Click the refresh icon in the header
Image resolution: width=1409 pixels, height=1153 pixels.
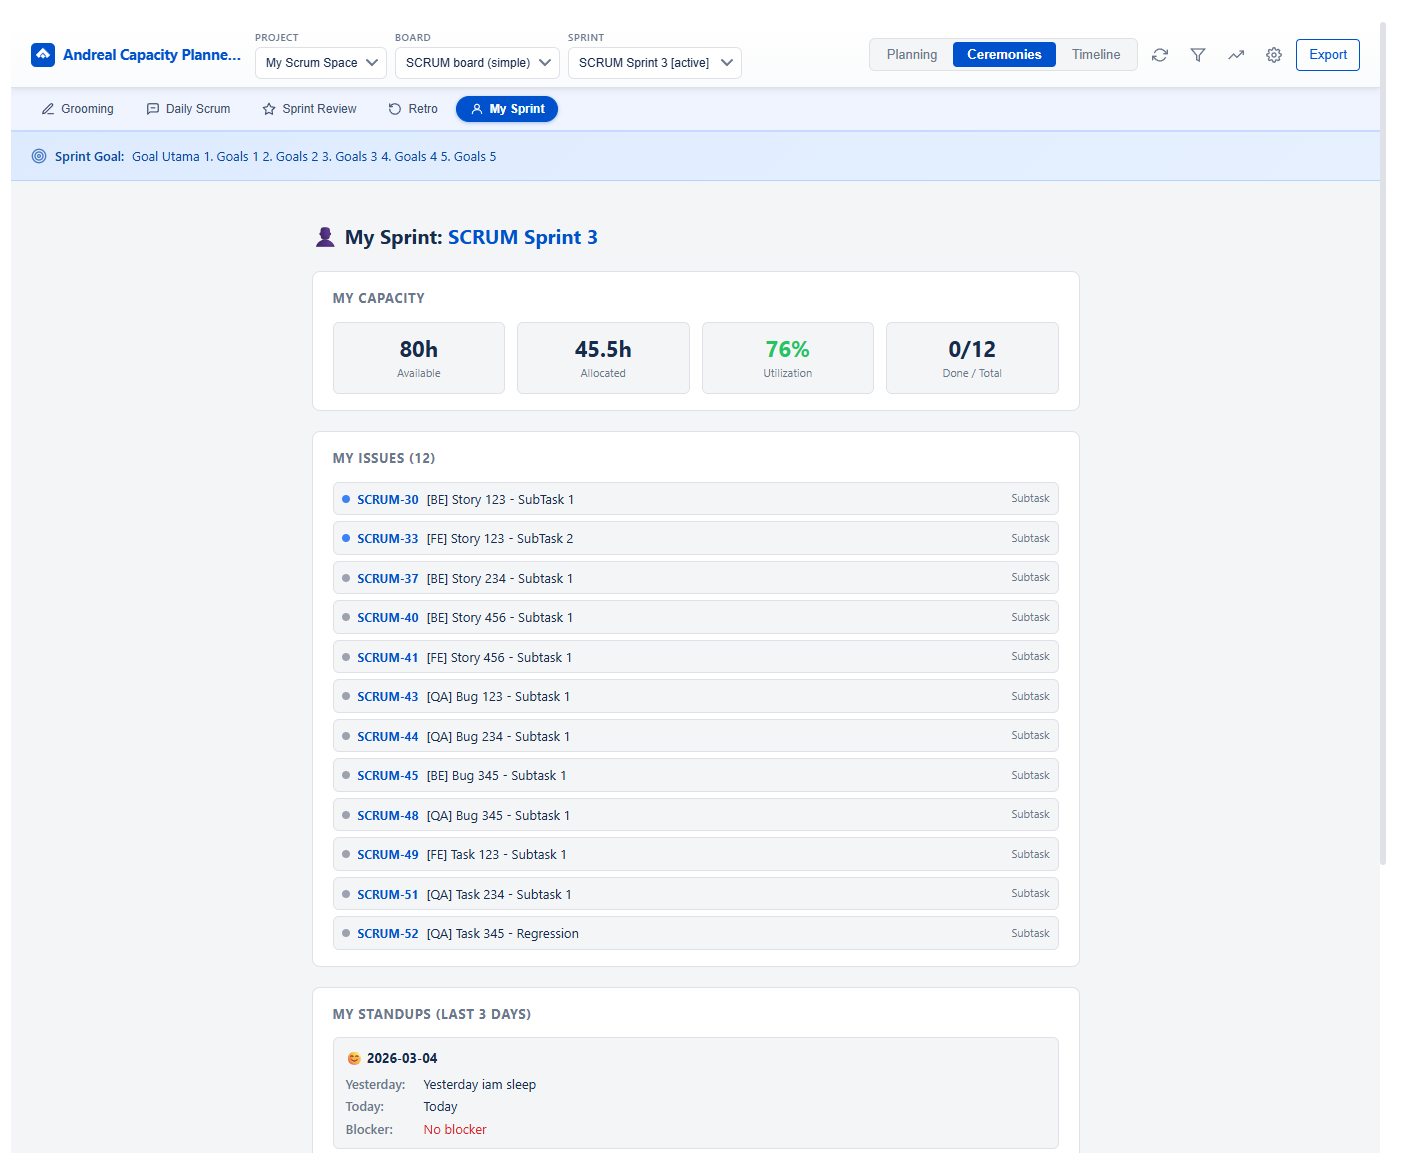pyautogui.click(x=1160, y=55)
